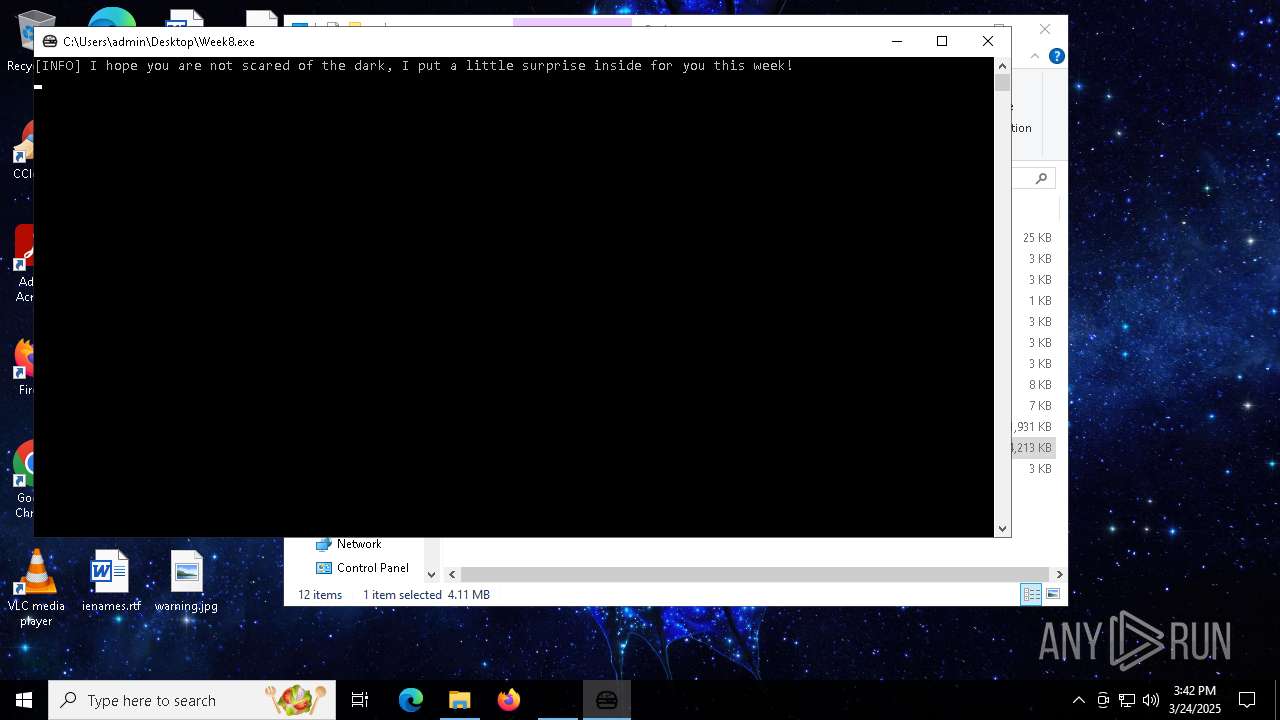This screenshot has height=720, width=1280.
Task: Open the notification center icon
Action: click(1247, 700)
